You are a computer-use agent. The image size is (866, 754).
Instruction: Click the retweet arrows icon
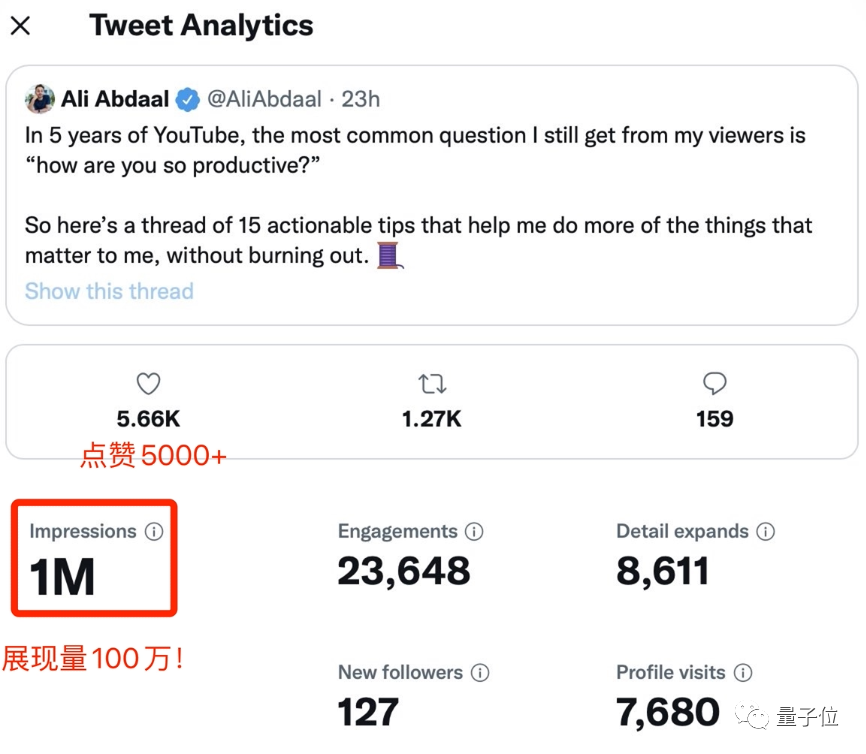tap(432, 383)
